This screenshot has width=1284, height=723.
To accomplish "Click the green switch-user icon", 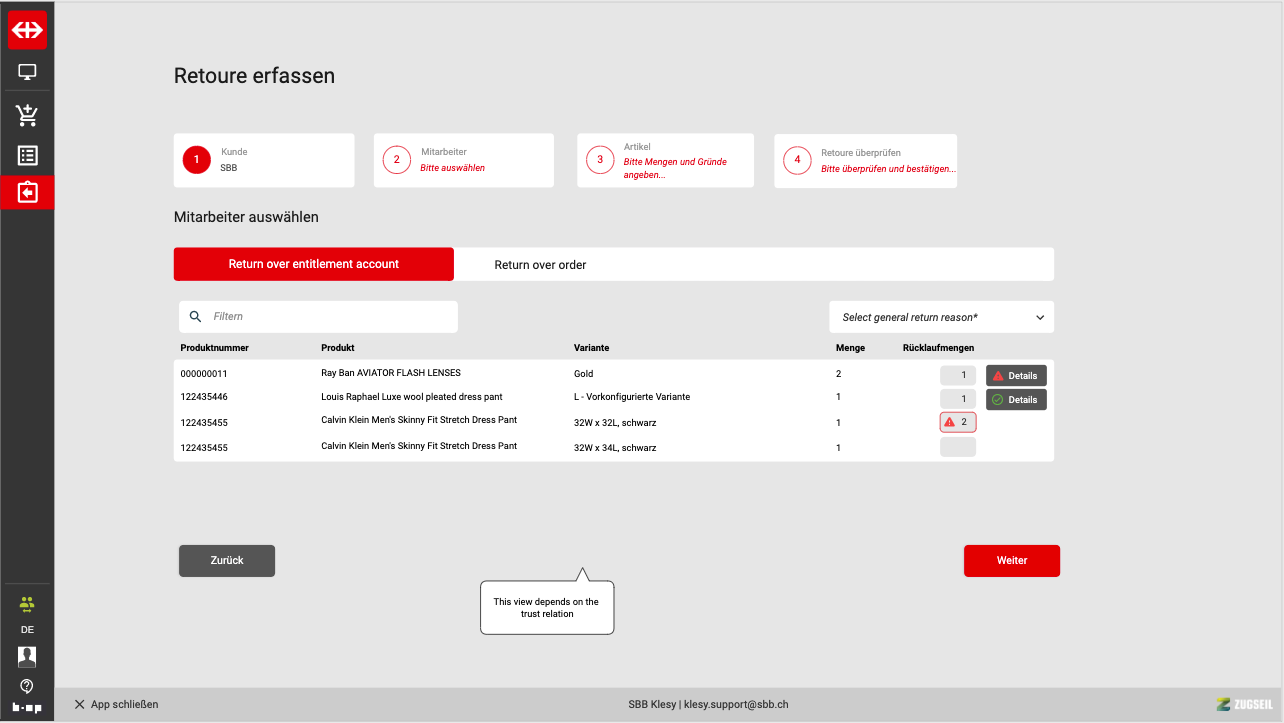I will tap(27, 604).
